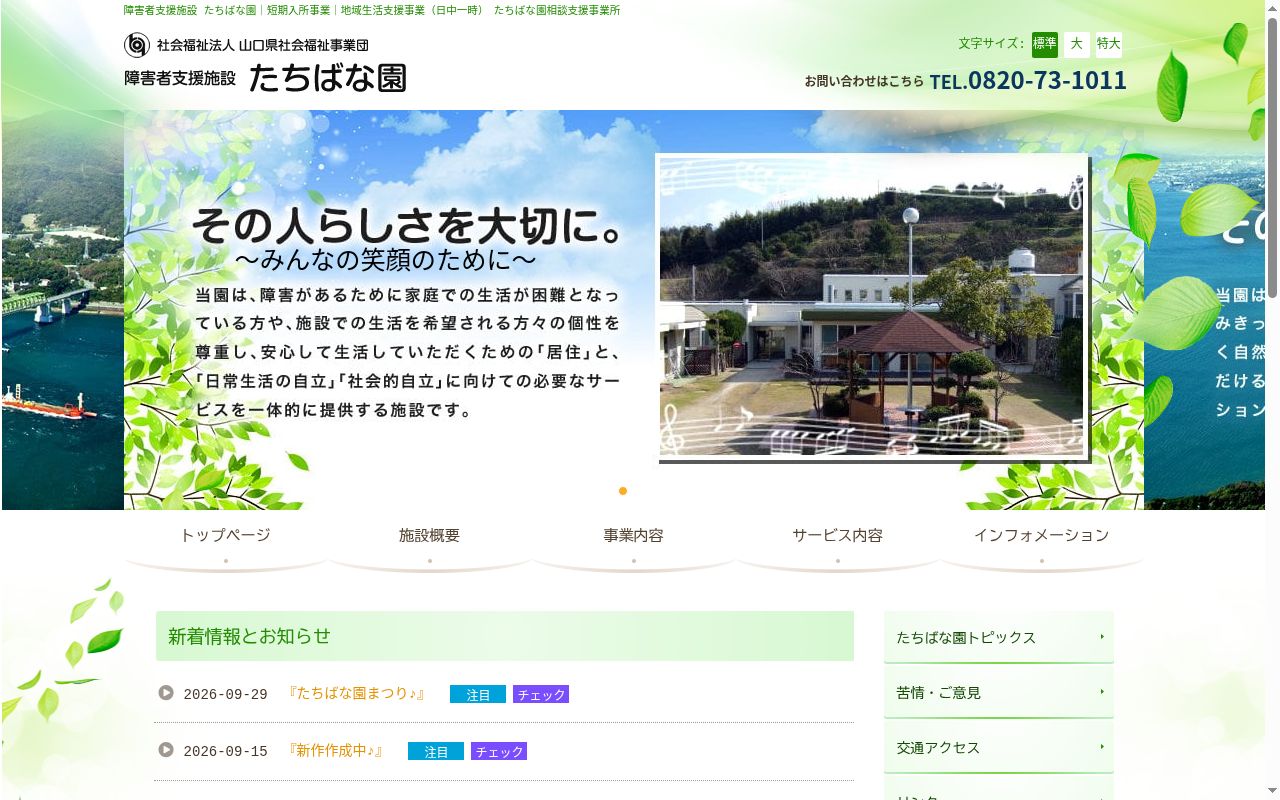Set font size to 特大

[1109, 44]
